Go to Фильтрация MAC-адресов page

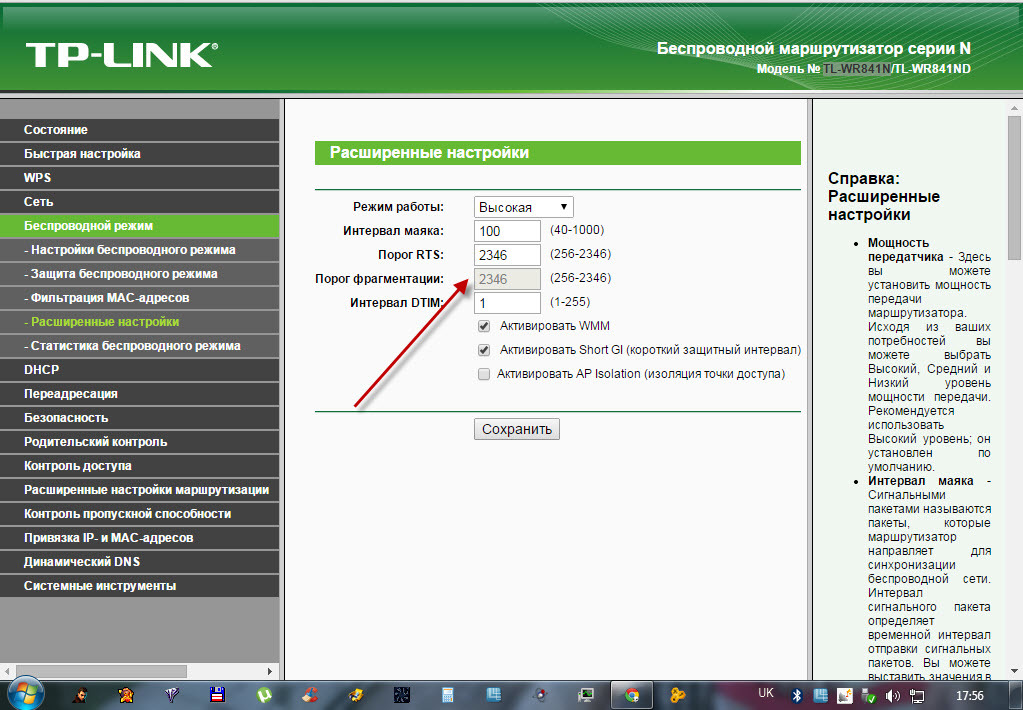(x=140, y=298)
